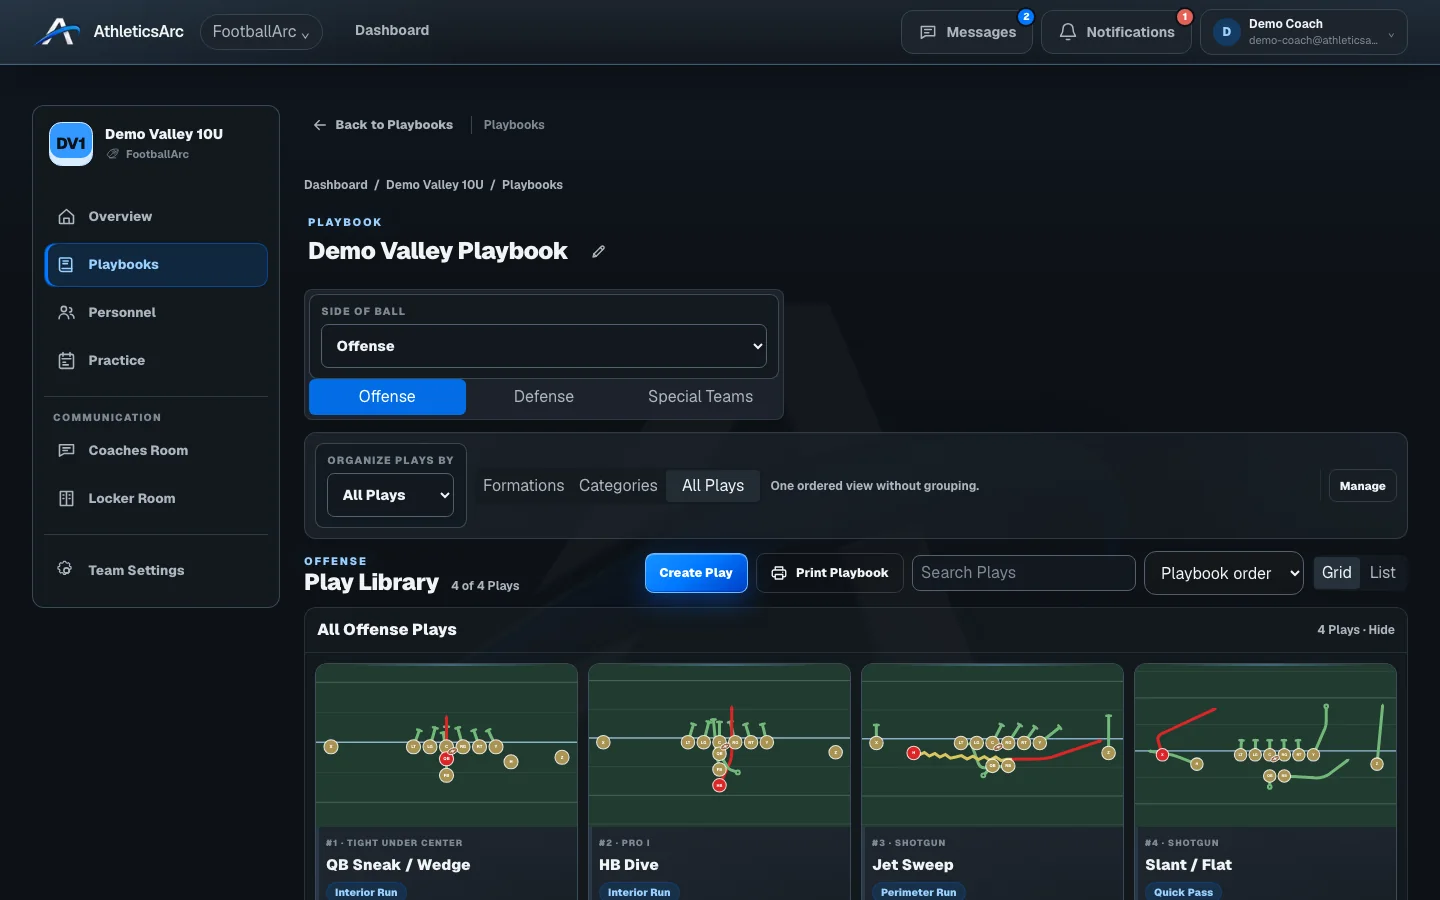Expand the Side of Ball Offense dropdown
The width and height of the screenshot is (1440, 900).
(544, 346)
